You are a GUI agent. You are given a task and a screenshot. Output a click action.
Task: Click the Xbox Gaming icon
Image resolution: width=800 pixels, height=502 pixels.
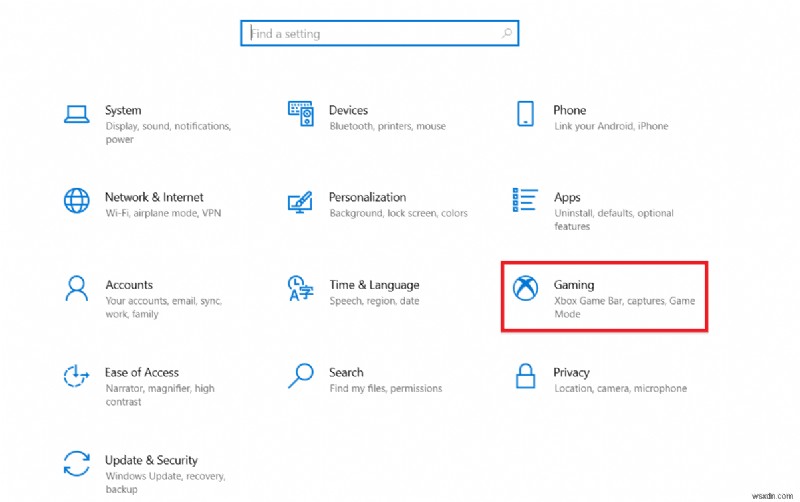[525, 288]
